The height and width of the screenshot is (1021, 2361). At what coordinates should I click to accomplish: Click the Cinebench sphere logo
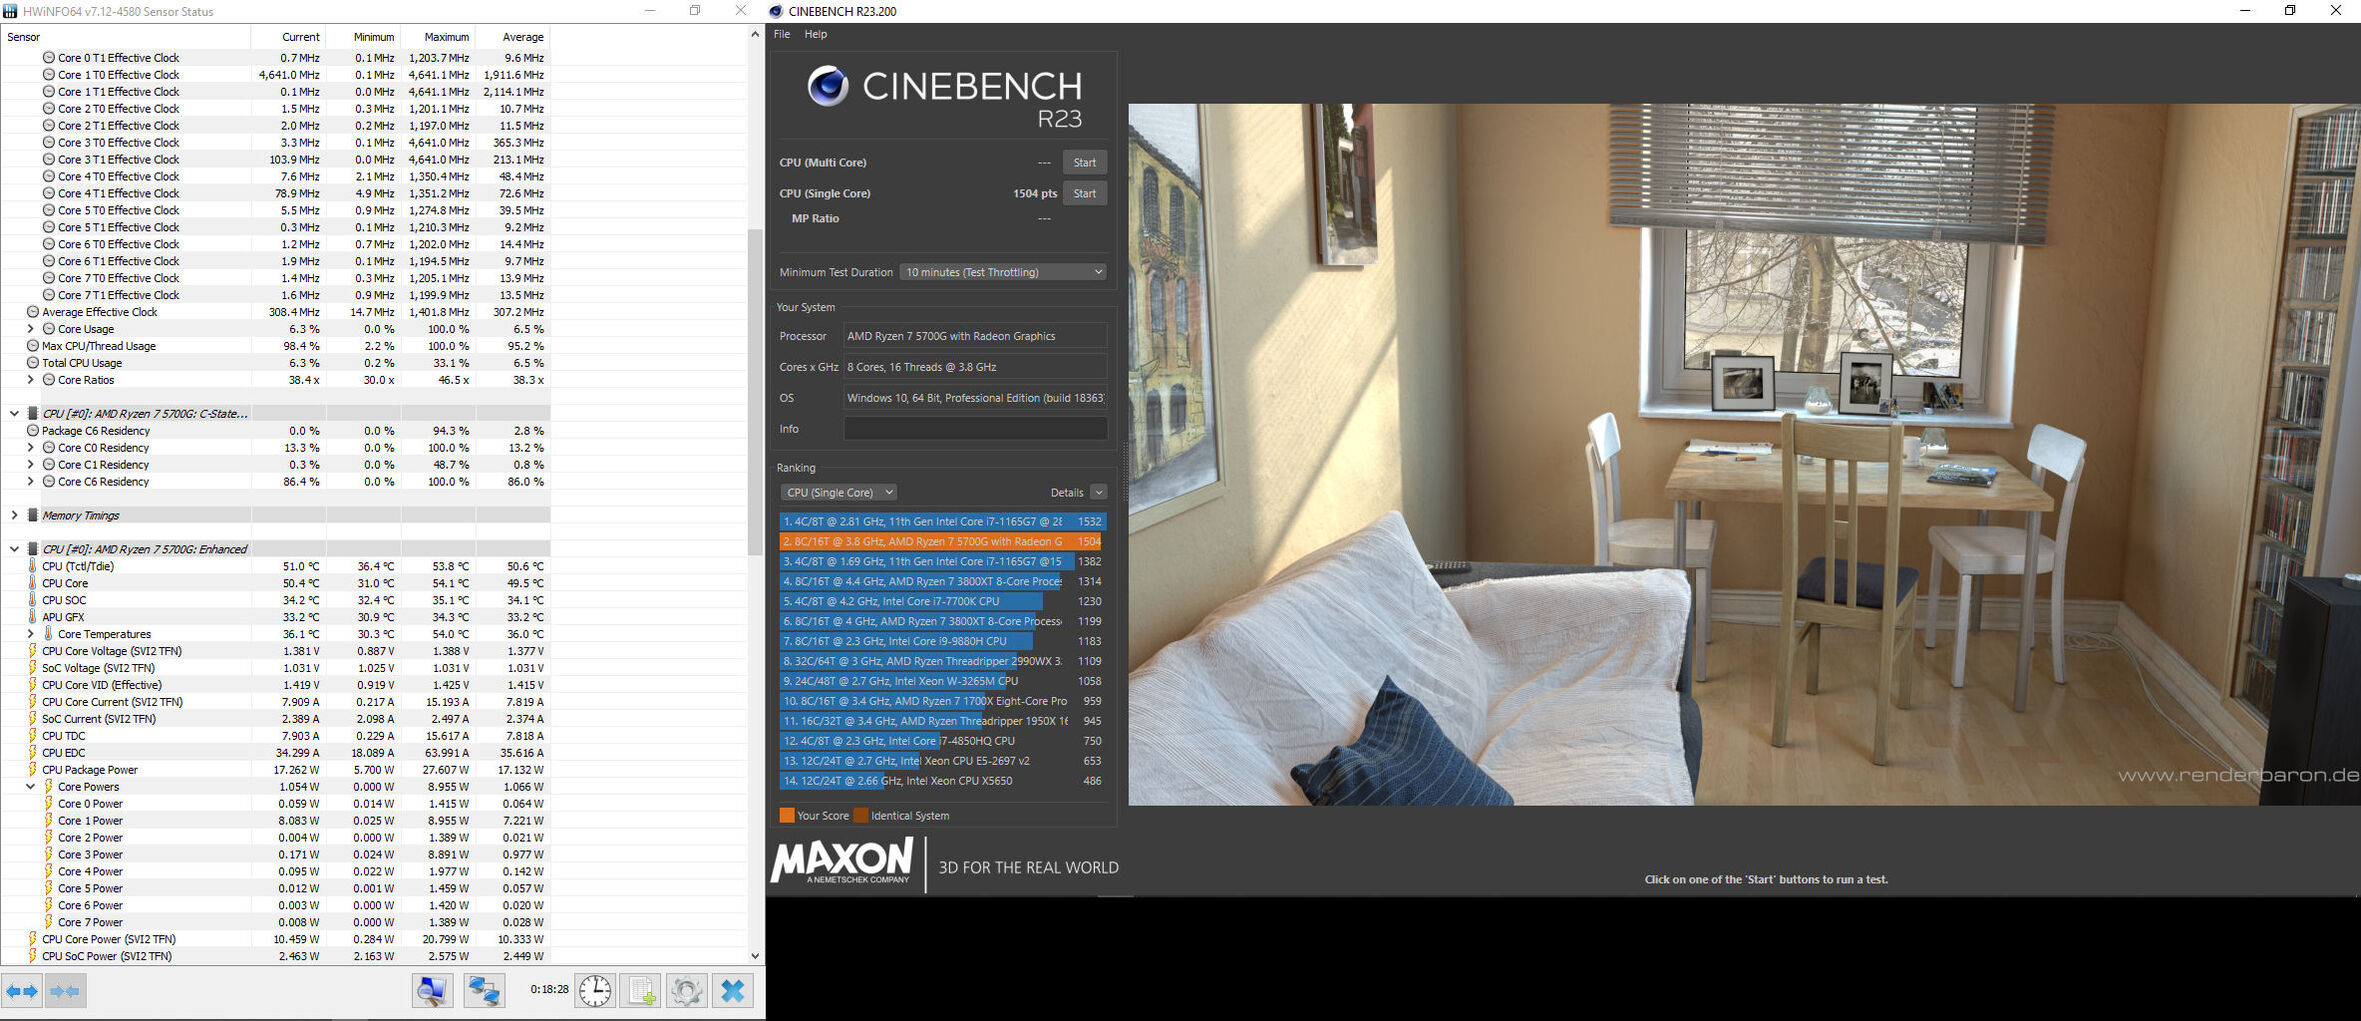[828, 86]
